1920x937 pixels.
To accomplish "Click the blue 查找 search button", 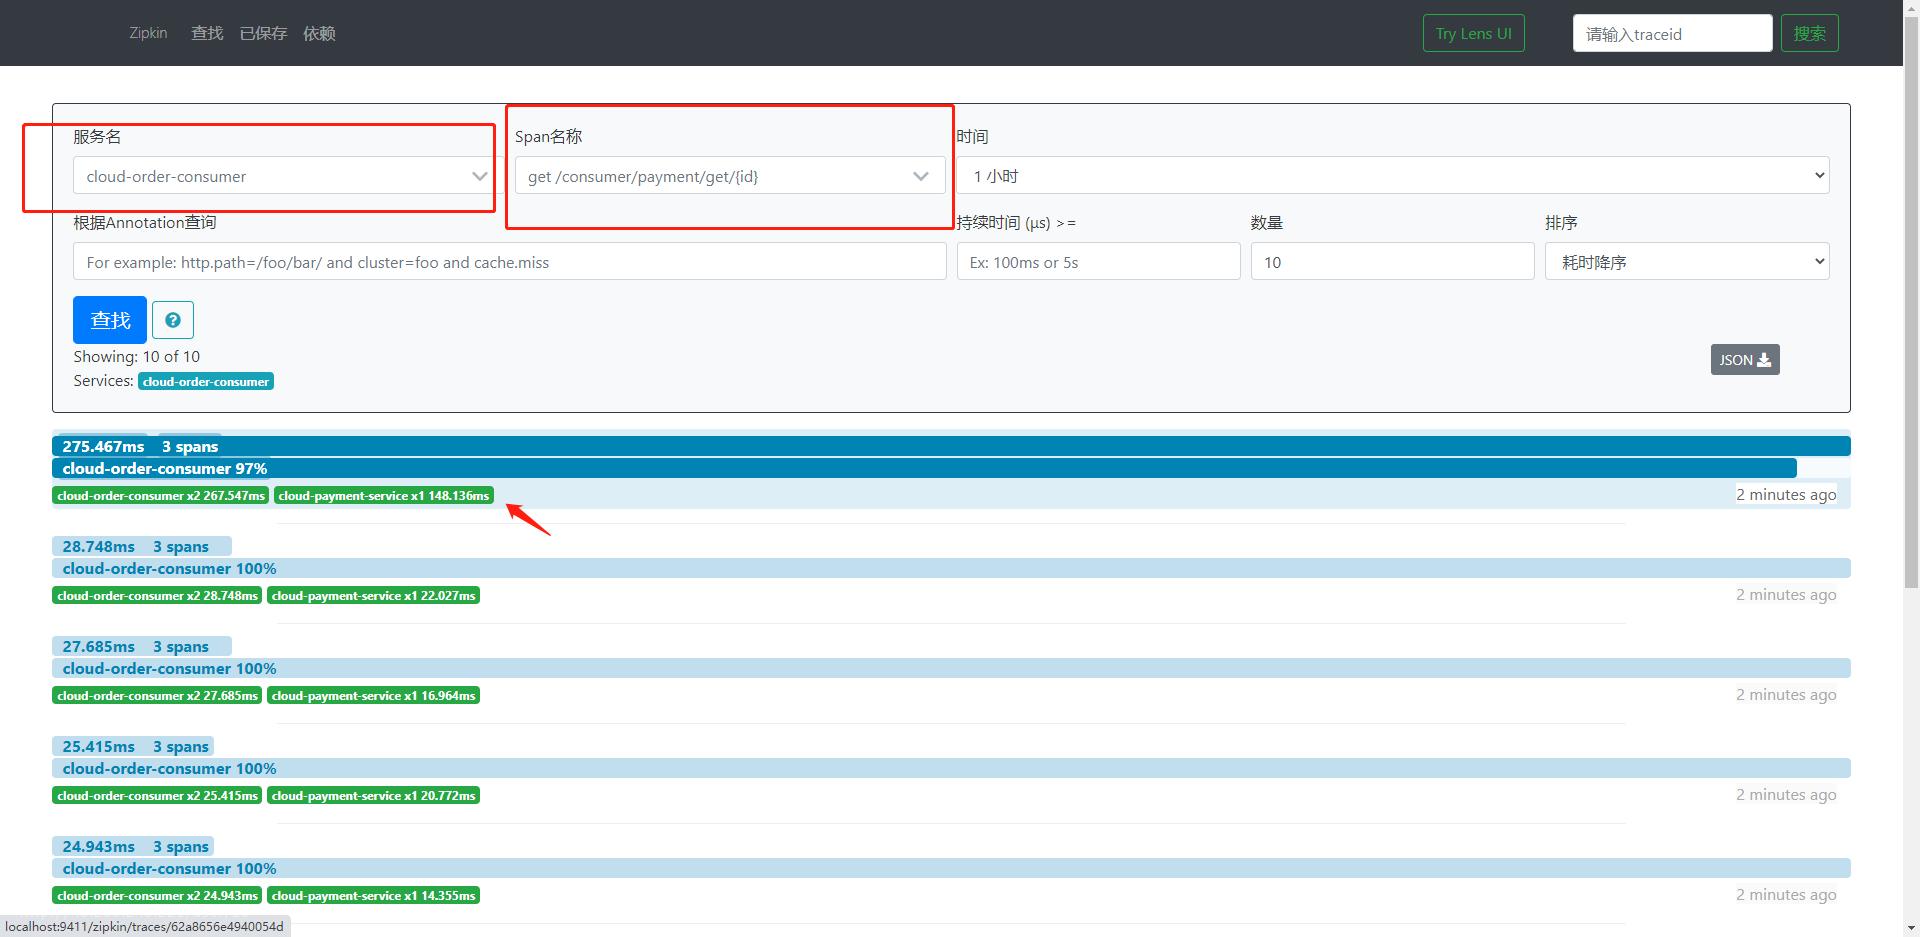I will (x=110, y=320).
